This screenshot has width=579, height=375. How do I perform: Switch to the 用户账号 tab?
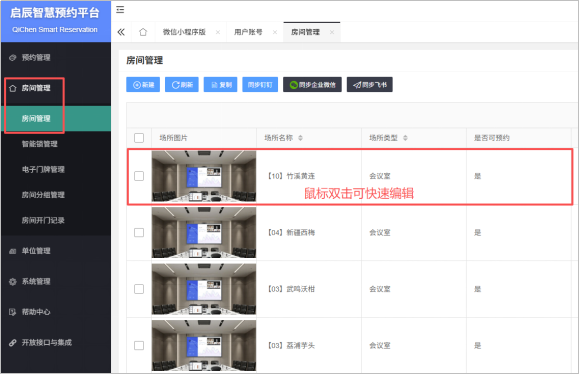248,32
